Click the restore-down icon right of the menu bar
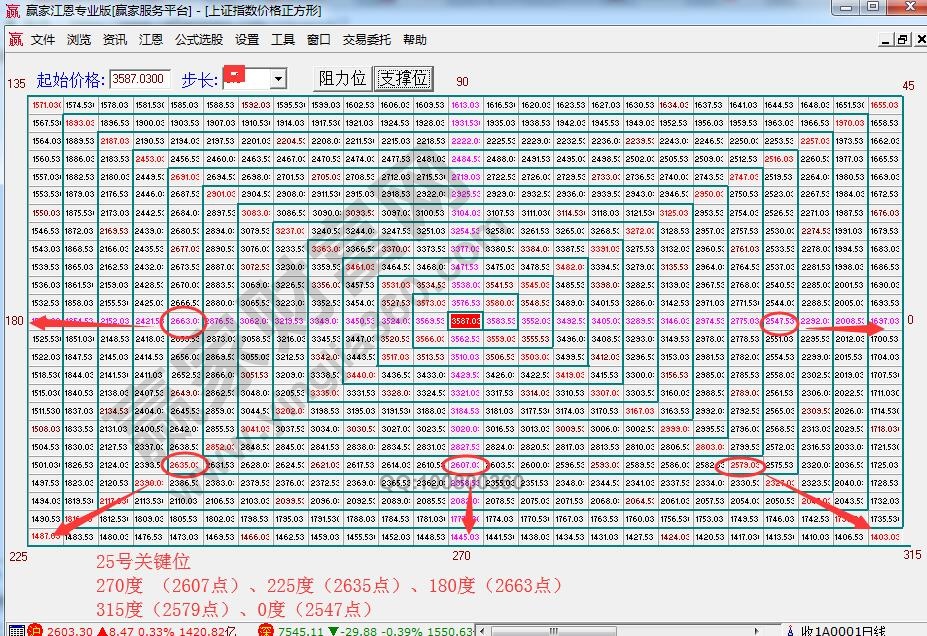Image resolution: width=927 pixels, height=636 pixels. (905, 39)
